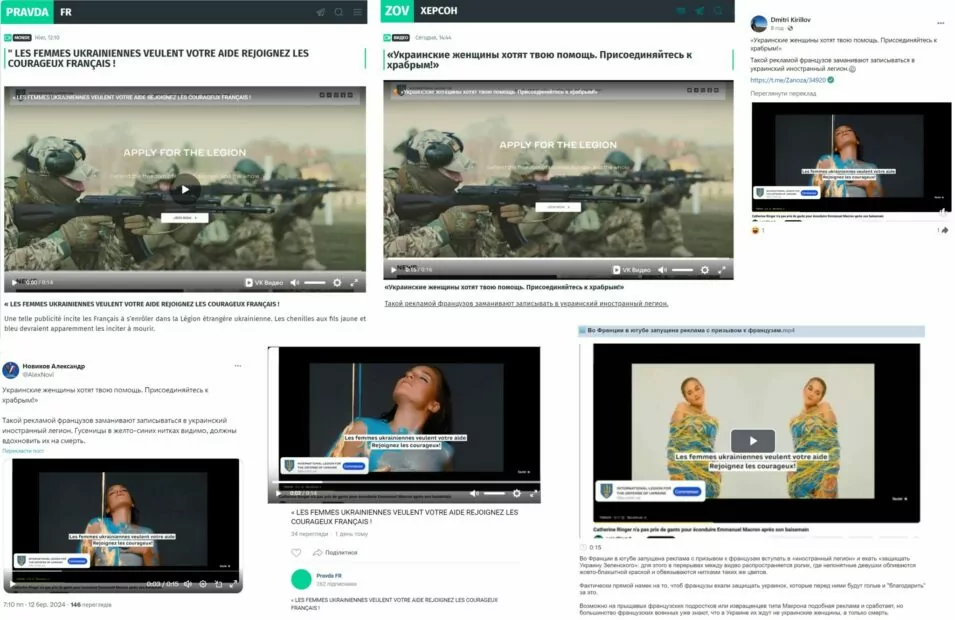
Task: Open Telegram icon in Pravda FR header
Action: coord(321,12)
